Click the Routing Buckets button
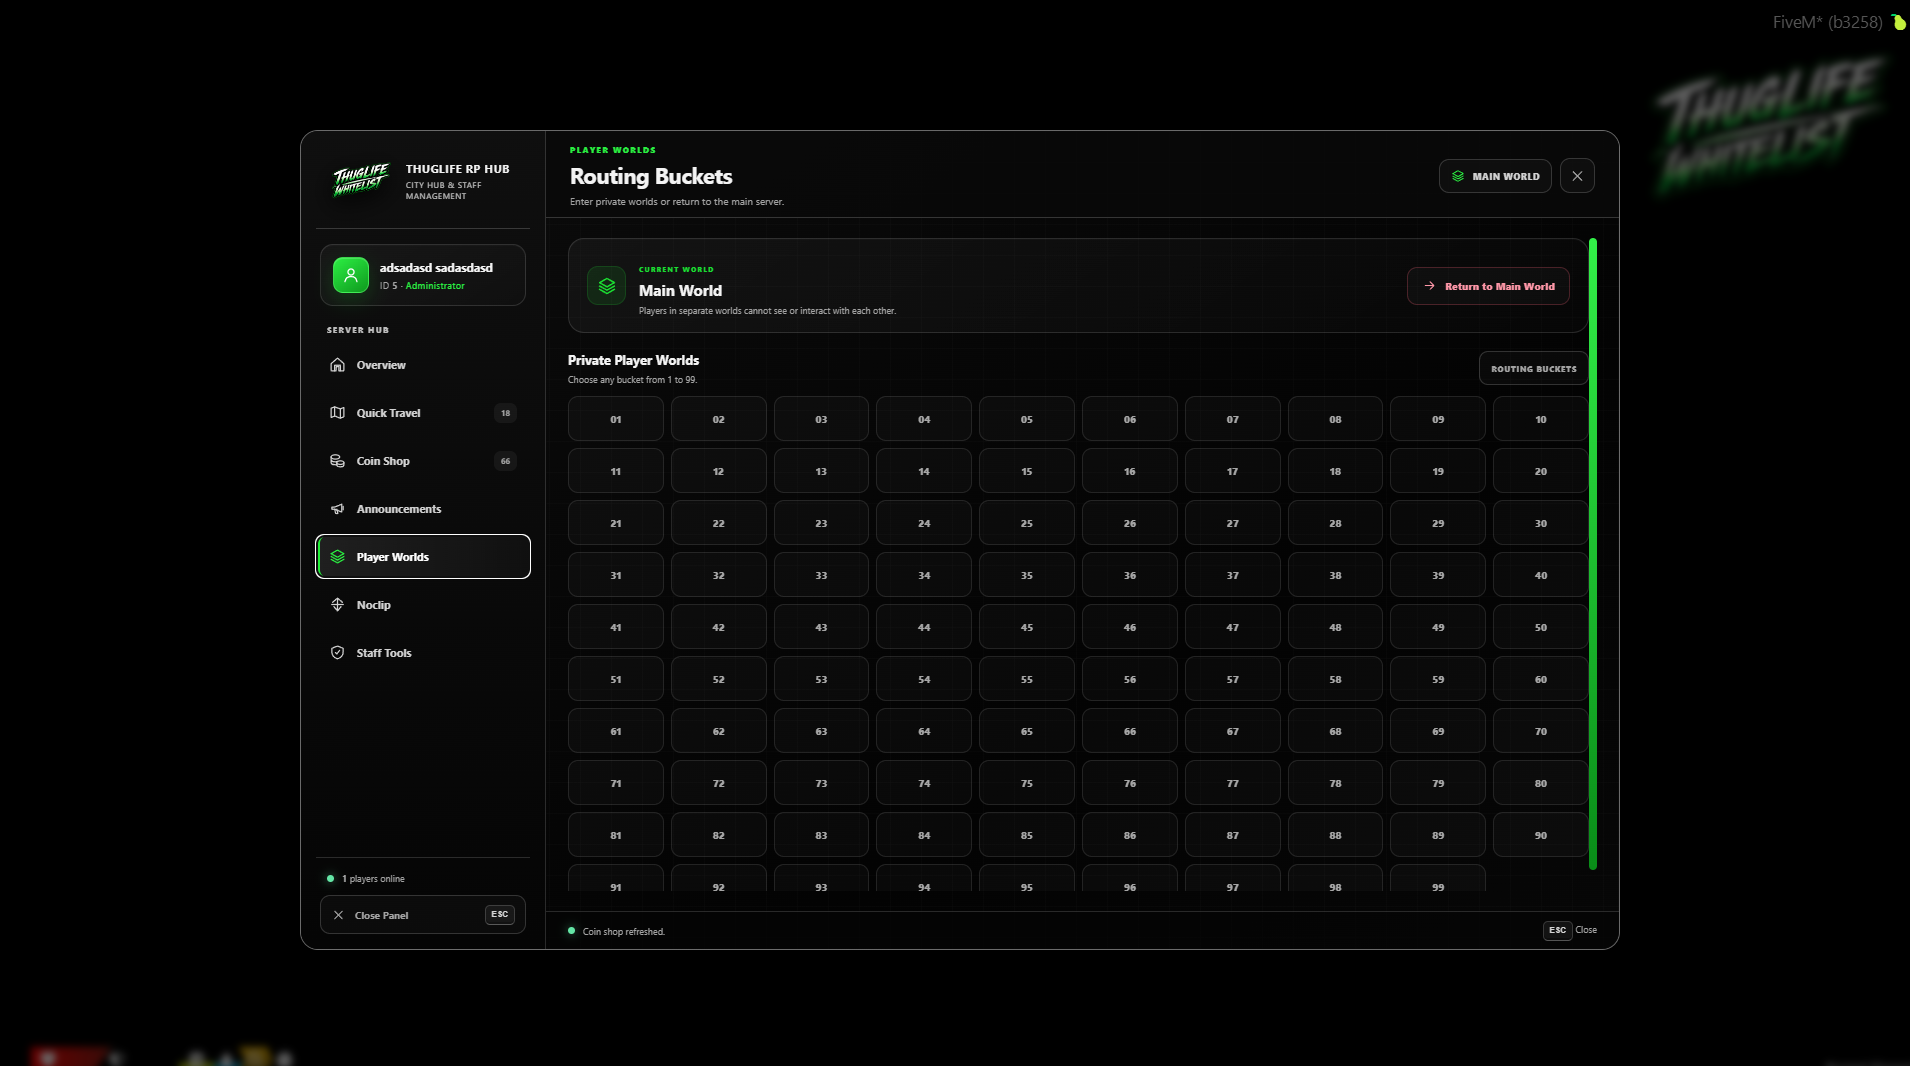This screenshot has height=1066, width=1910. coord(1533,368)
